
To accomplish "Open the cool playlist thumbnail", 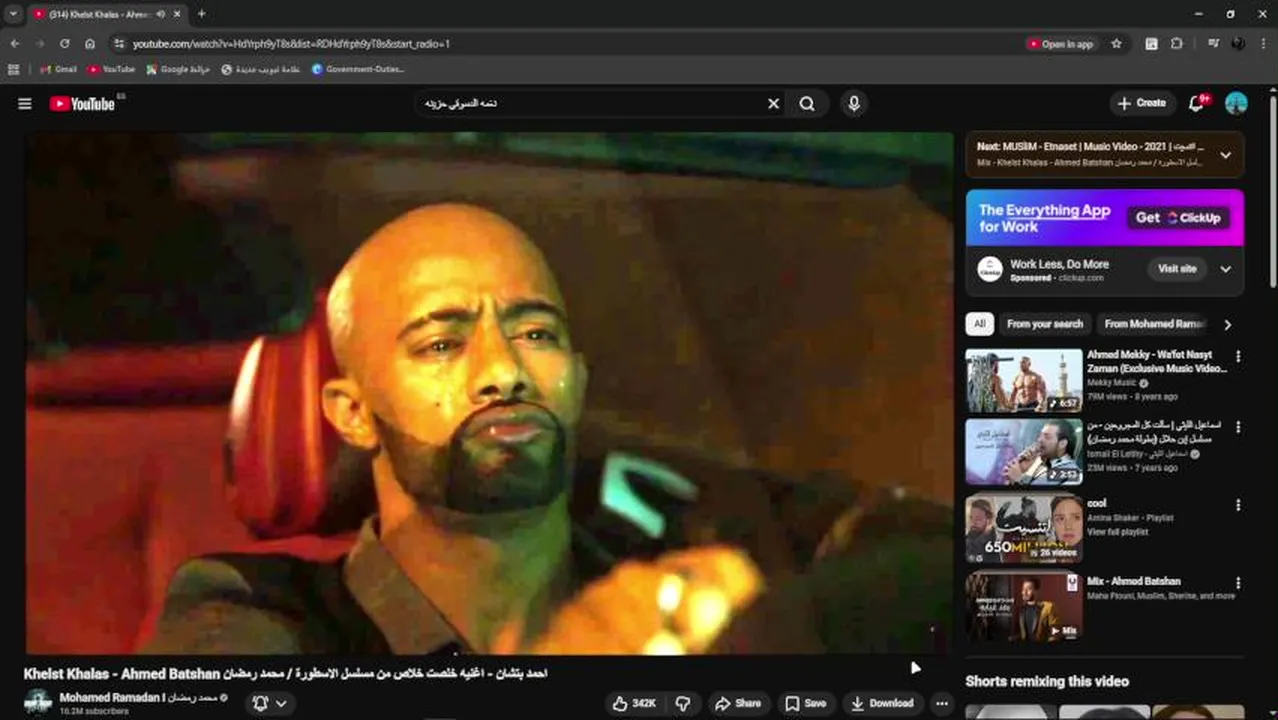I will pos(1023,527).
